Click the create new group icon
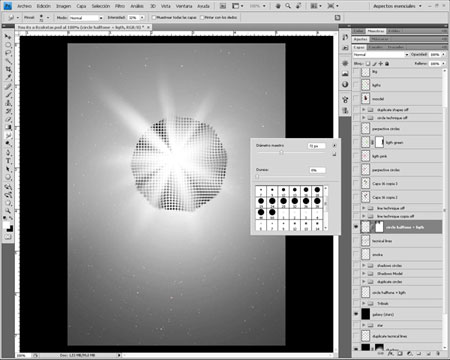 coord(419,354)
